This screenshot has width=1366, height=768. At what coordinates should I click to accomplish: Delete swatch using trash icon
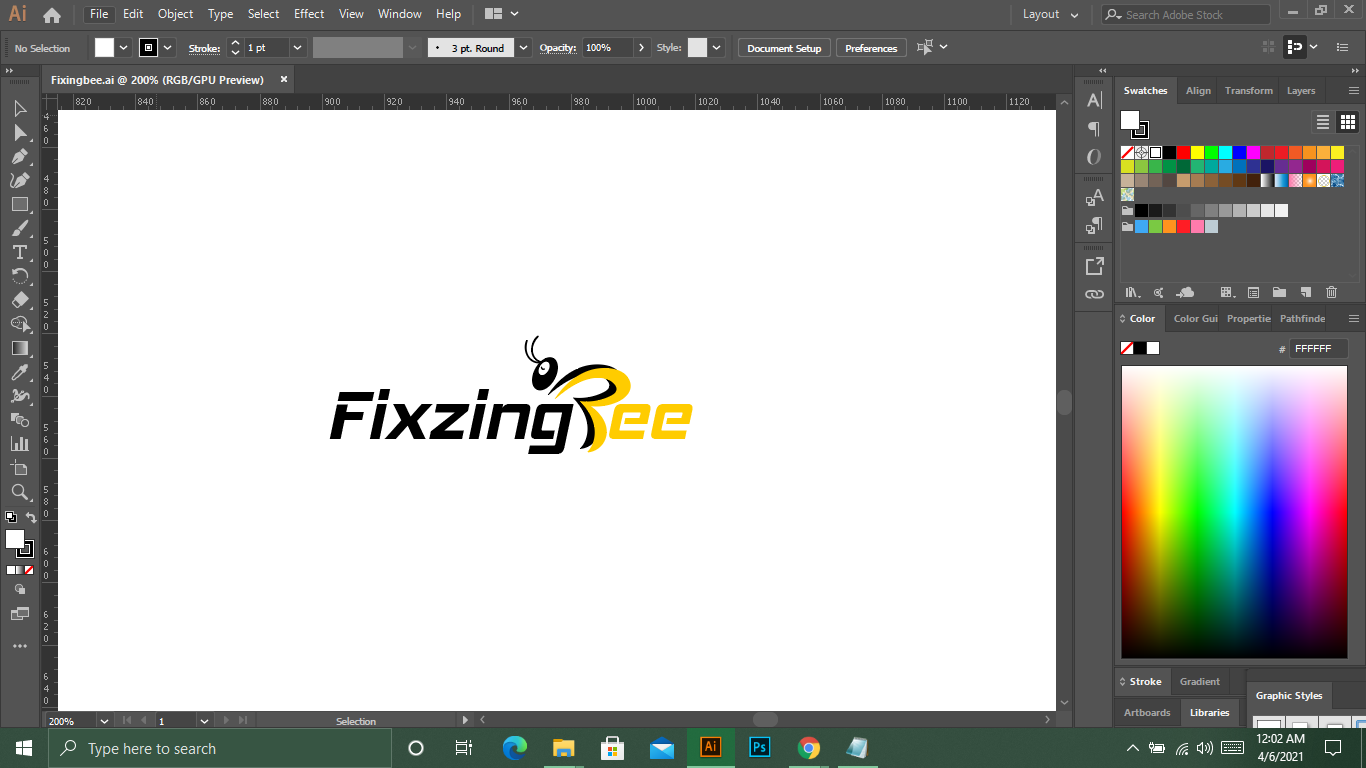point(1331,292)
